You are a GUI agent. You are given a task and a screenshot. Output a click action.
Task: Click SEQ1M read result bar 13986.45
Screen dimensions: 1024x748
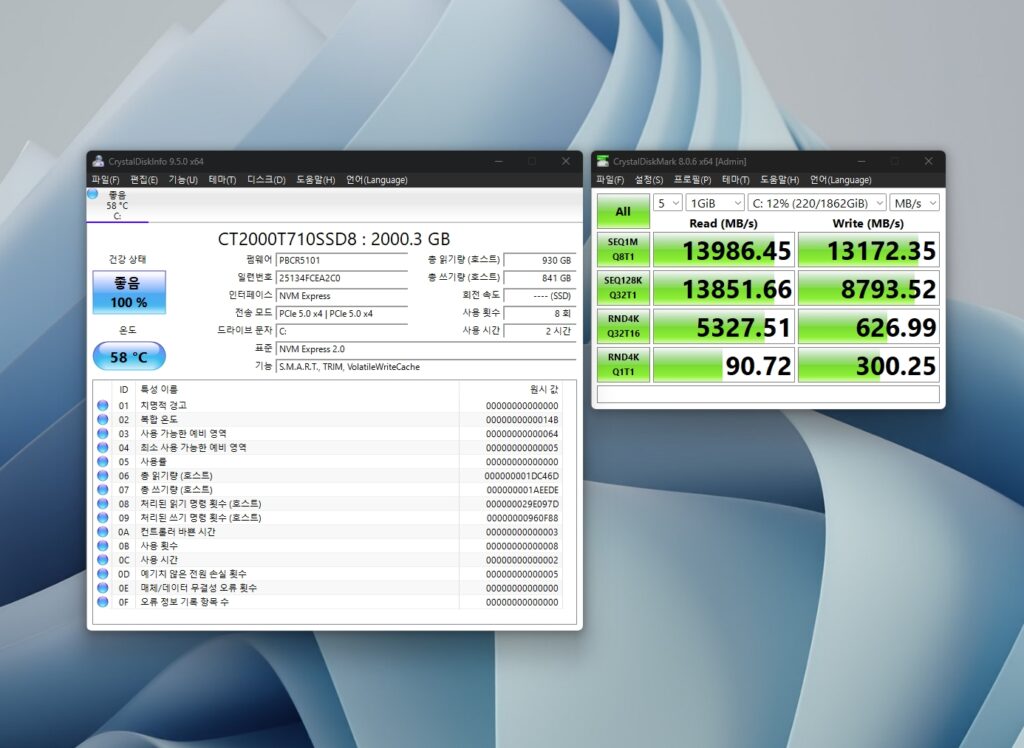724,250
